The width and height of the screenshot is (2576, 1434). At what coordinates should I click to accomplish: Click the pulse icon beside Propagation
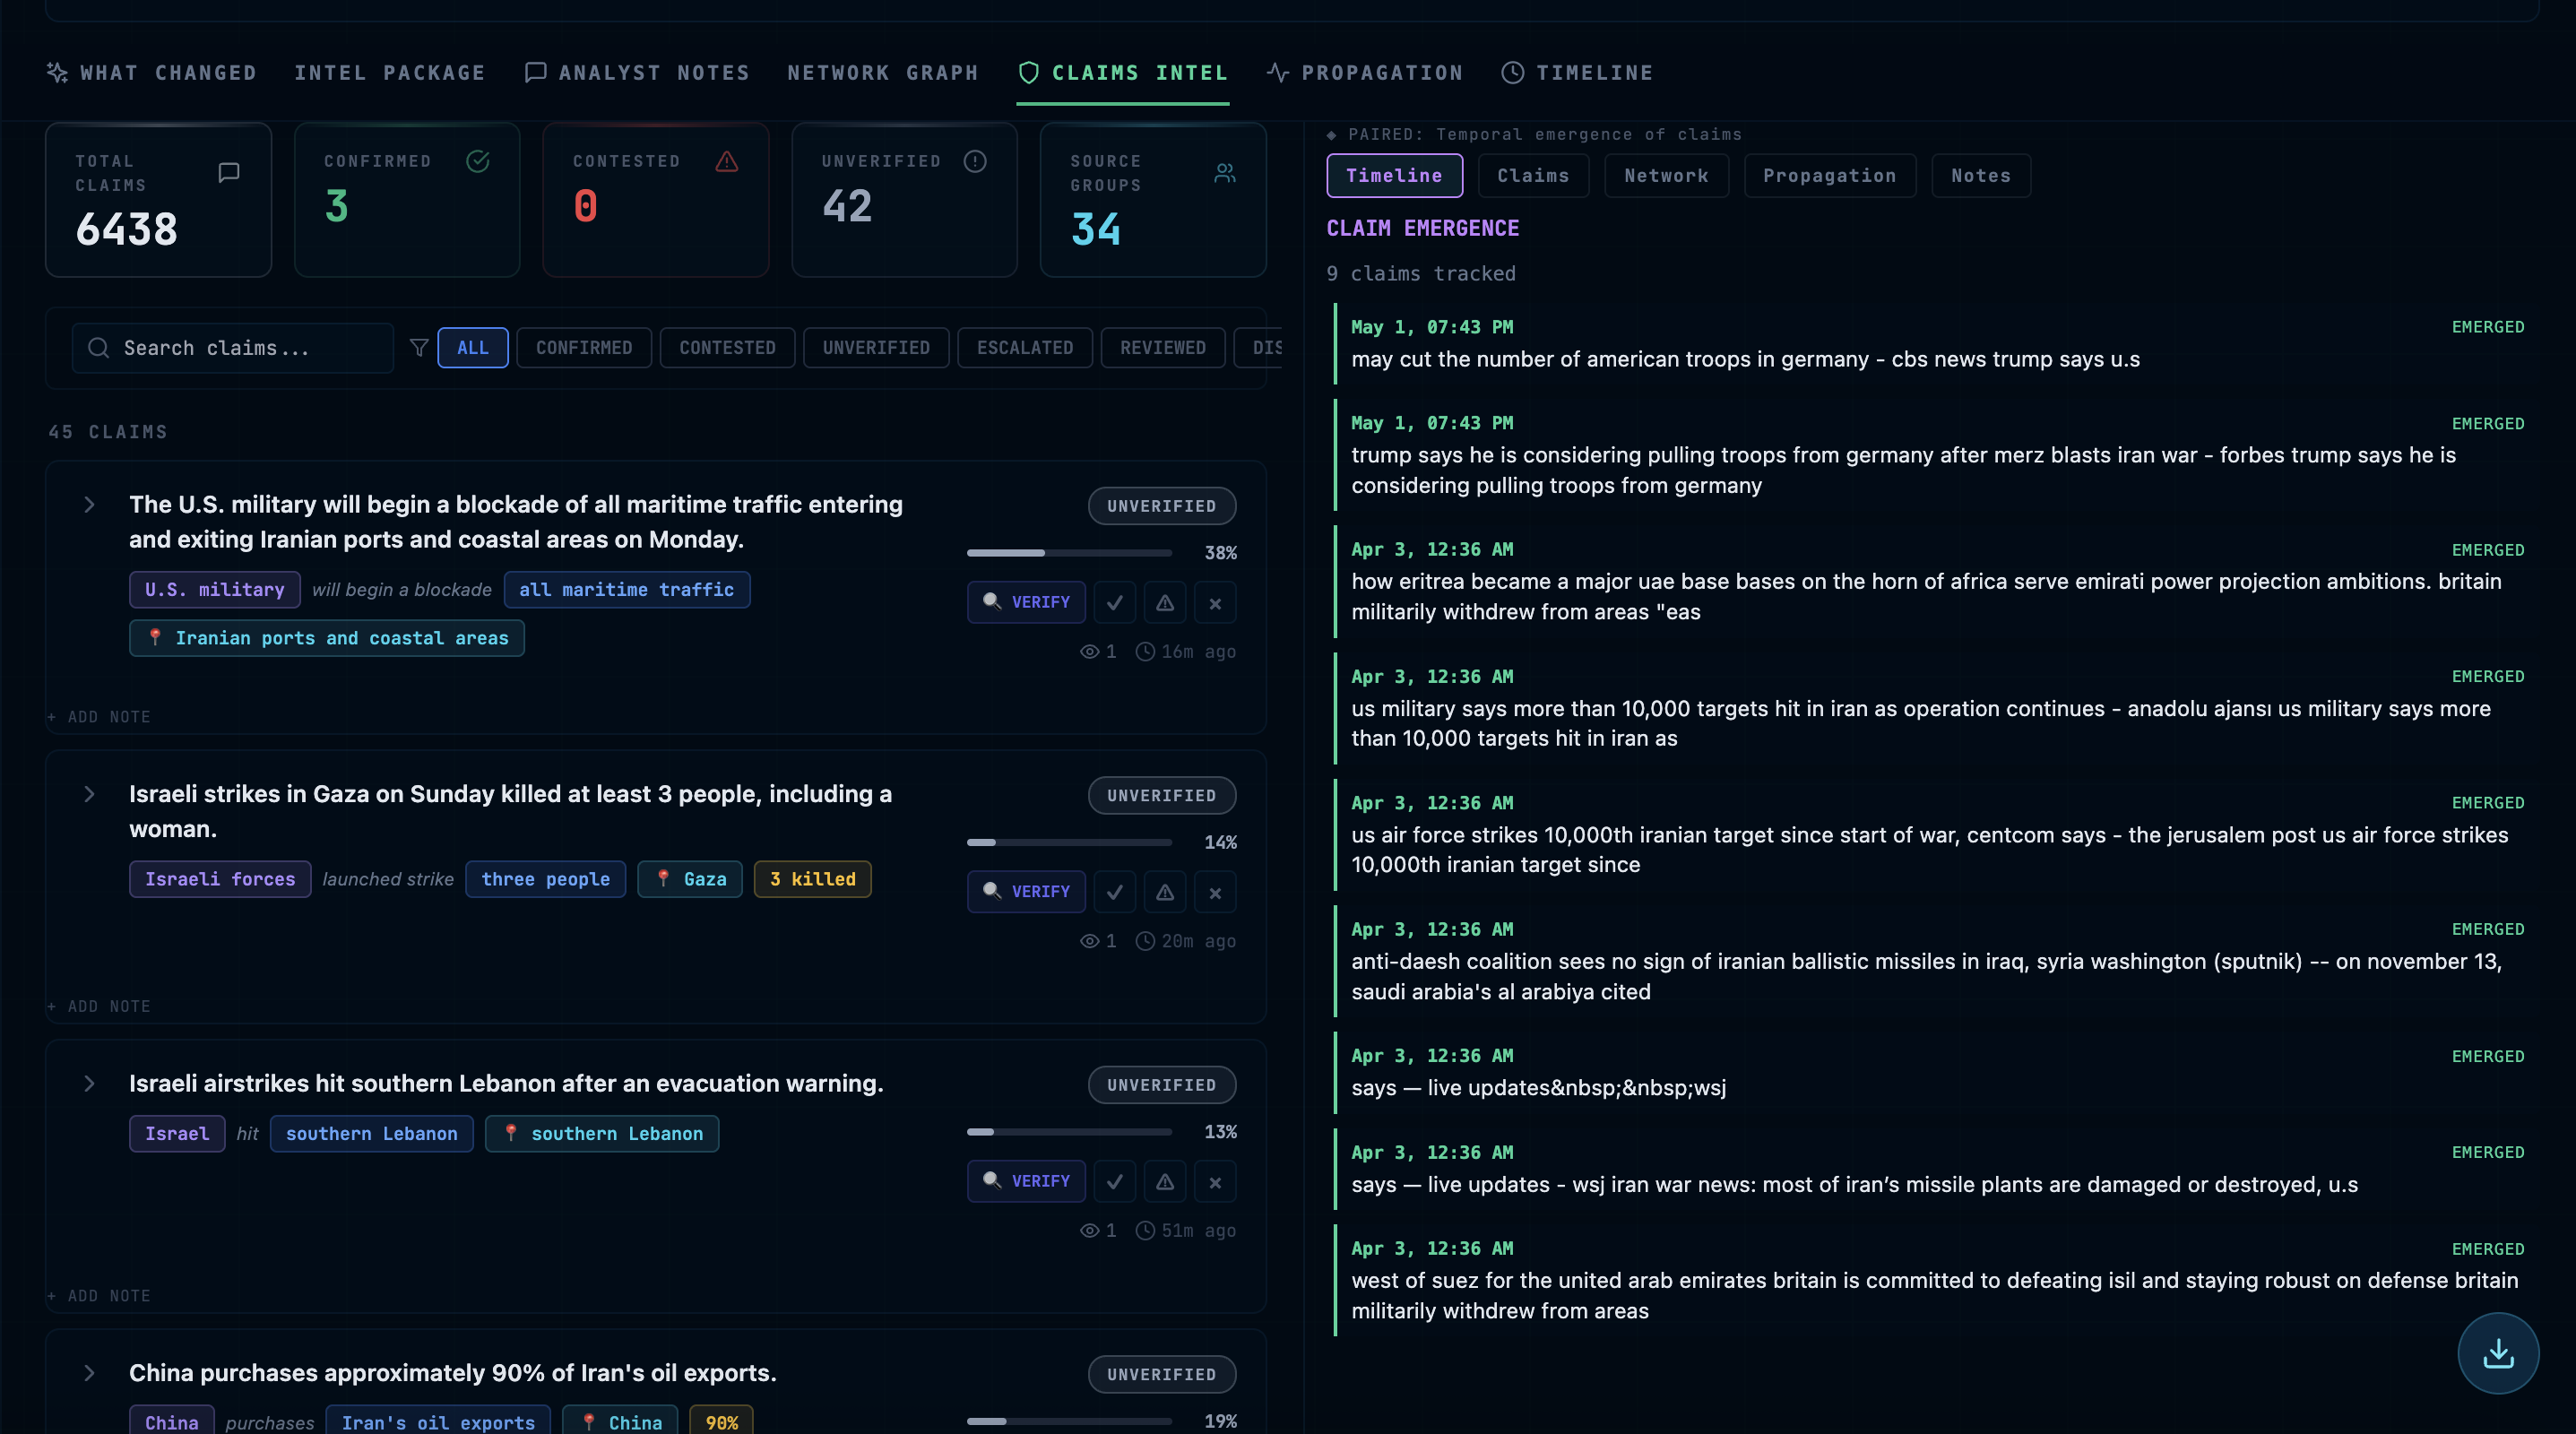click(x=1277, y=72)
